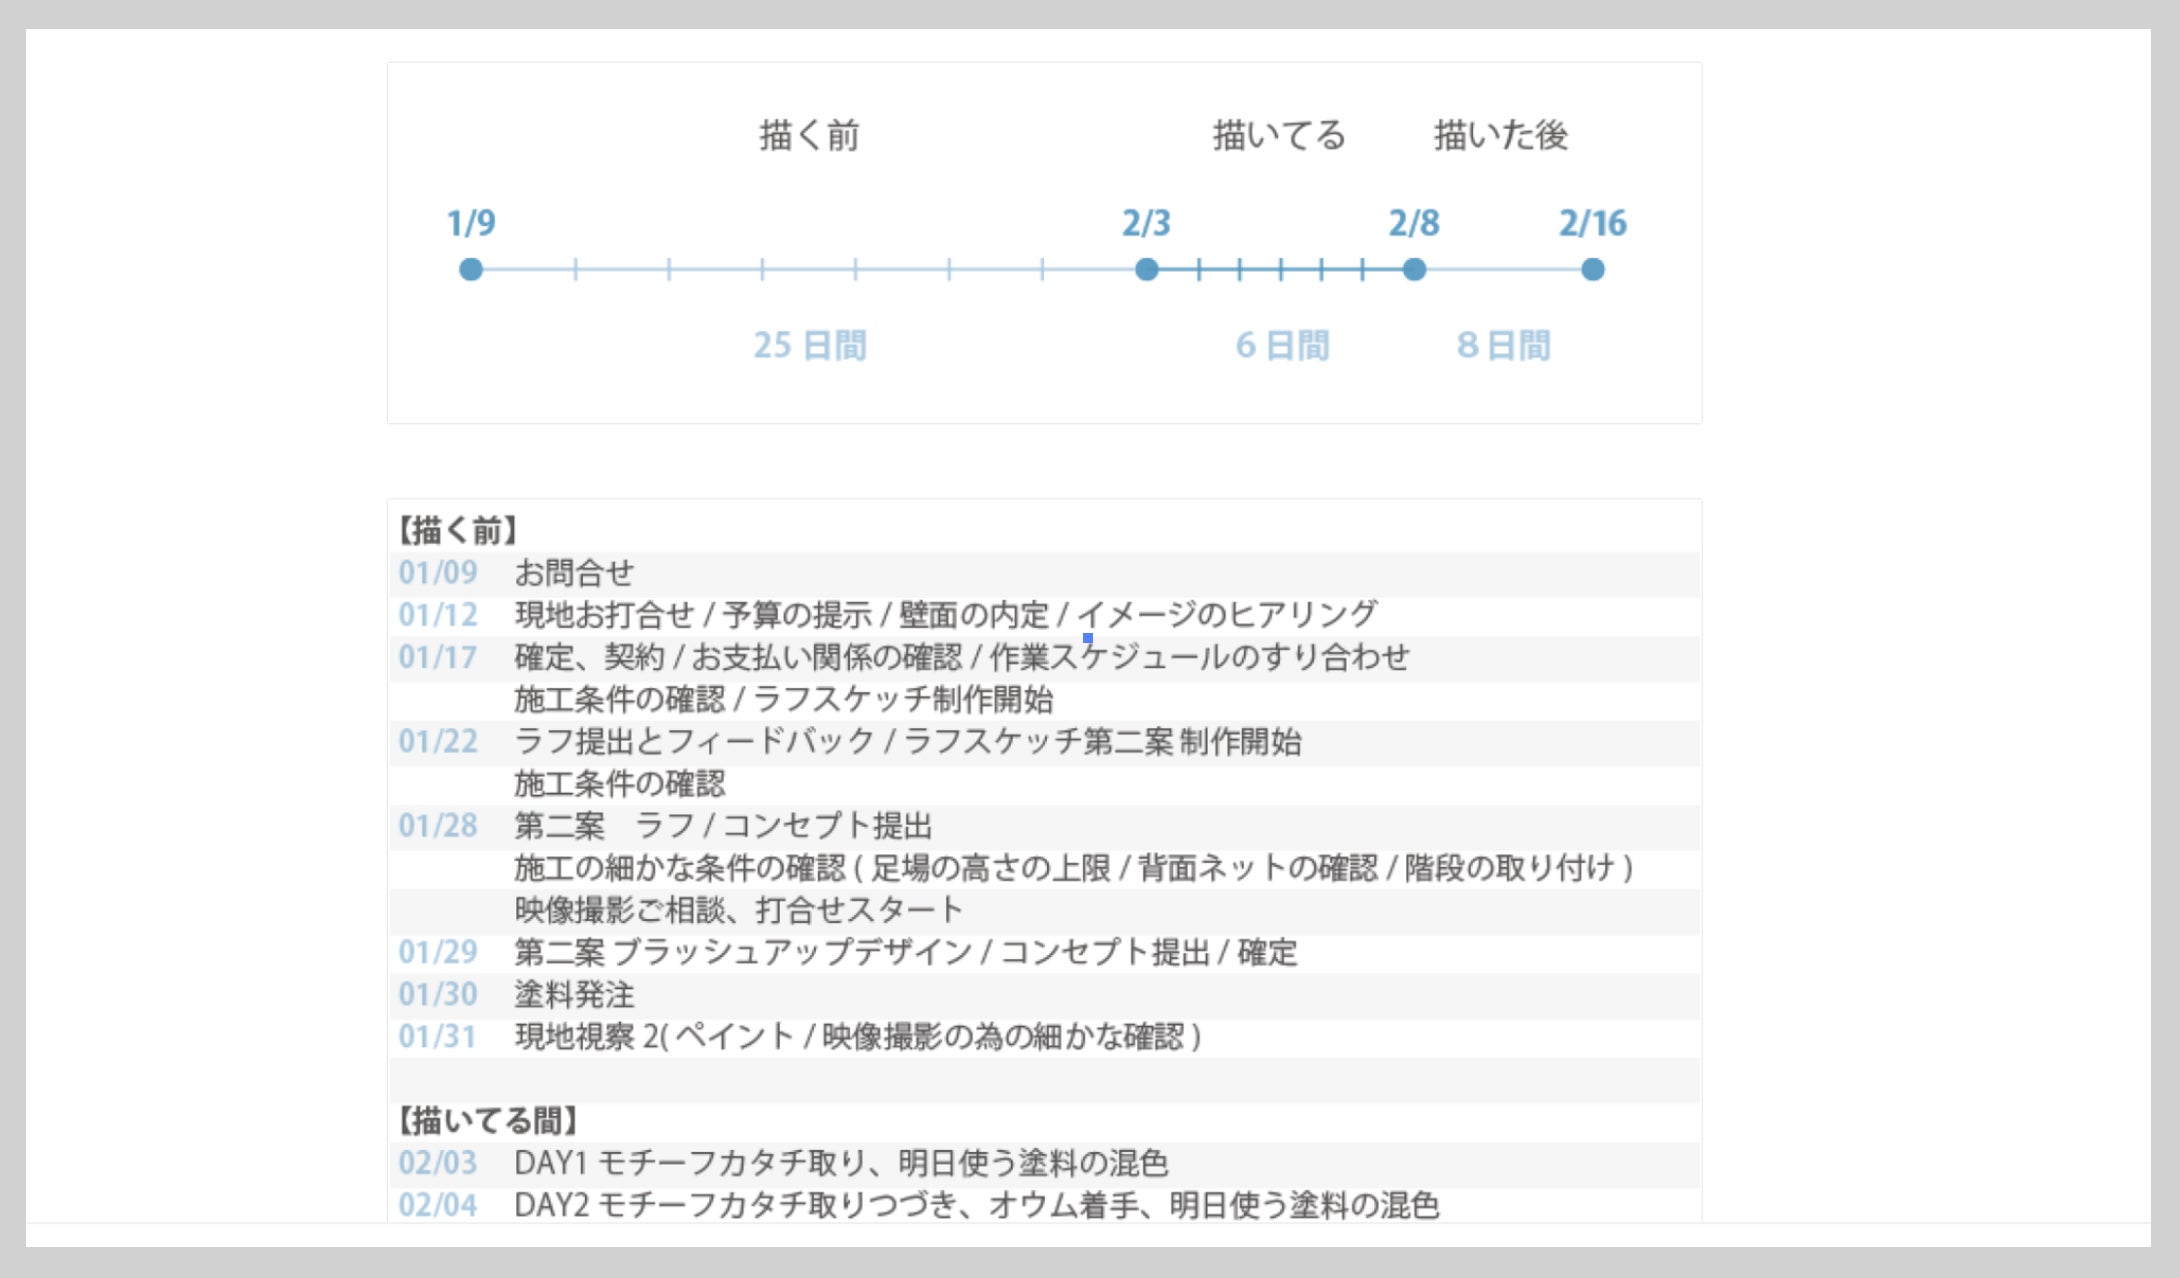This screenshot has height=1278, width=2180.
Task: Click the 2/3 timeline dot
Action: tap(1147, 269)
